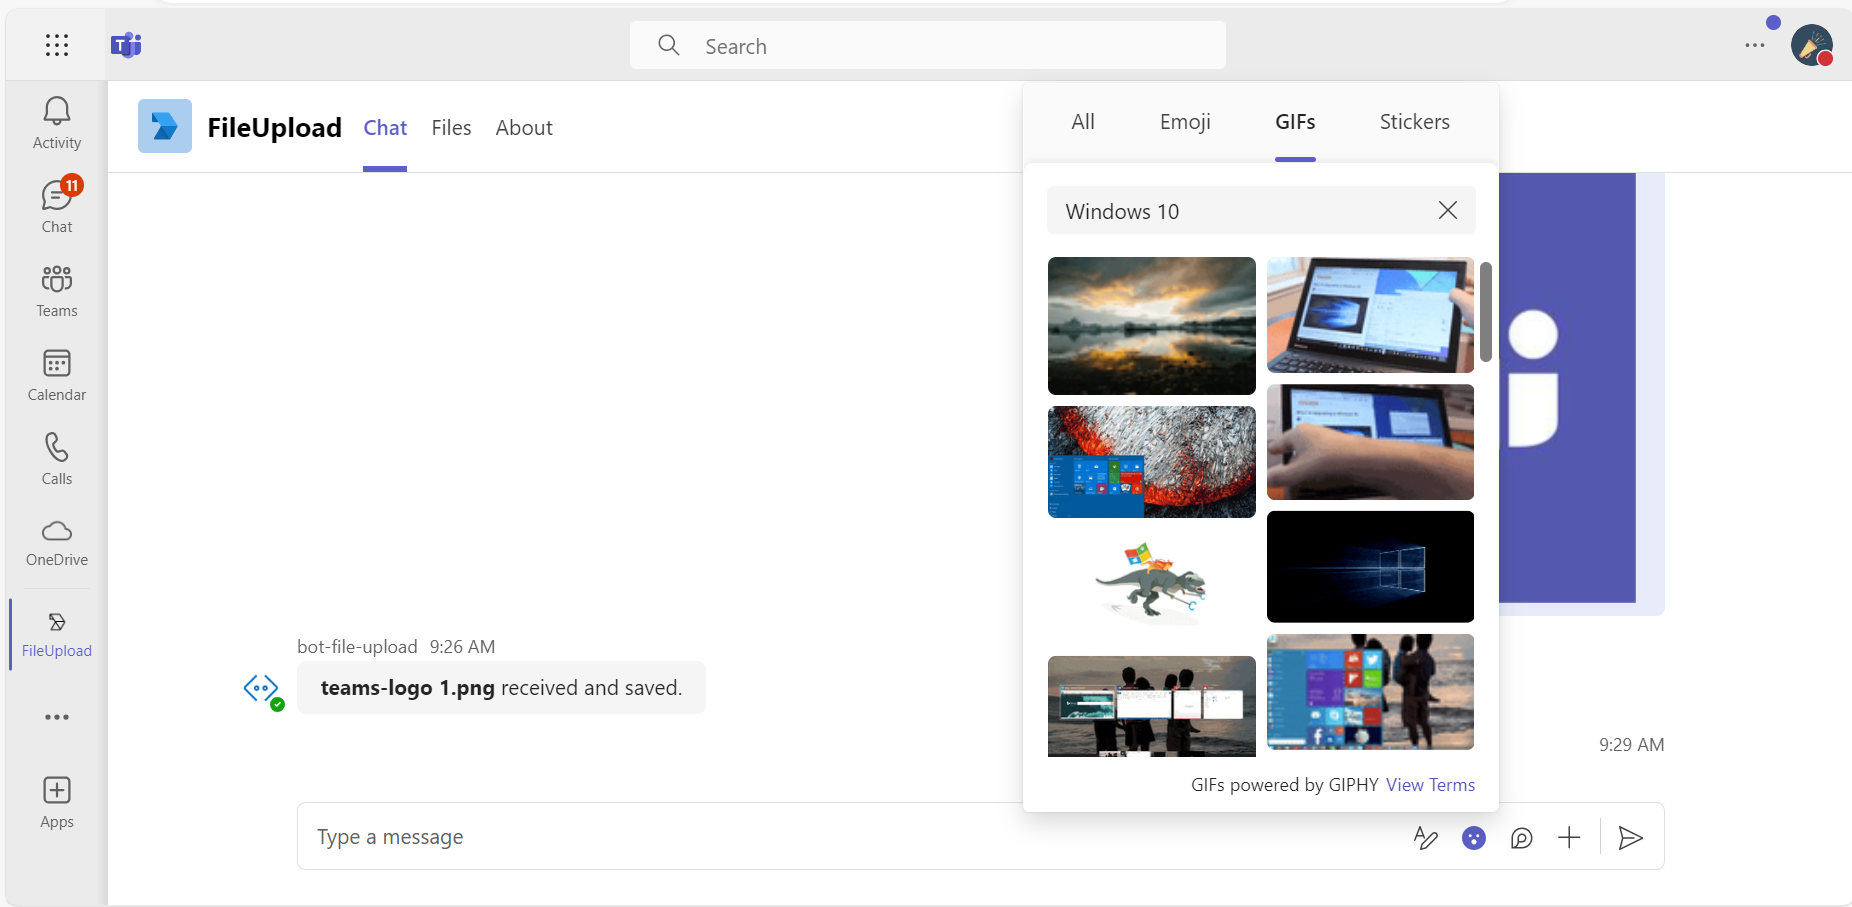This screenshot has height=907, width=1852.
Task: Click the Microsoft Teams logo
Action: point(126,45)
